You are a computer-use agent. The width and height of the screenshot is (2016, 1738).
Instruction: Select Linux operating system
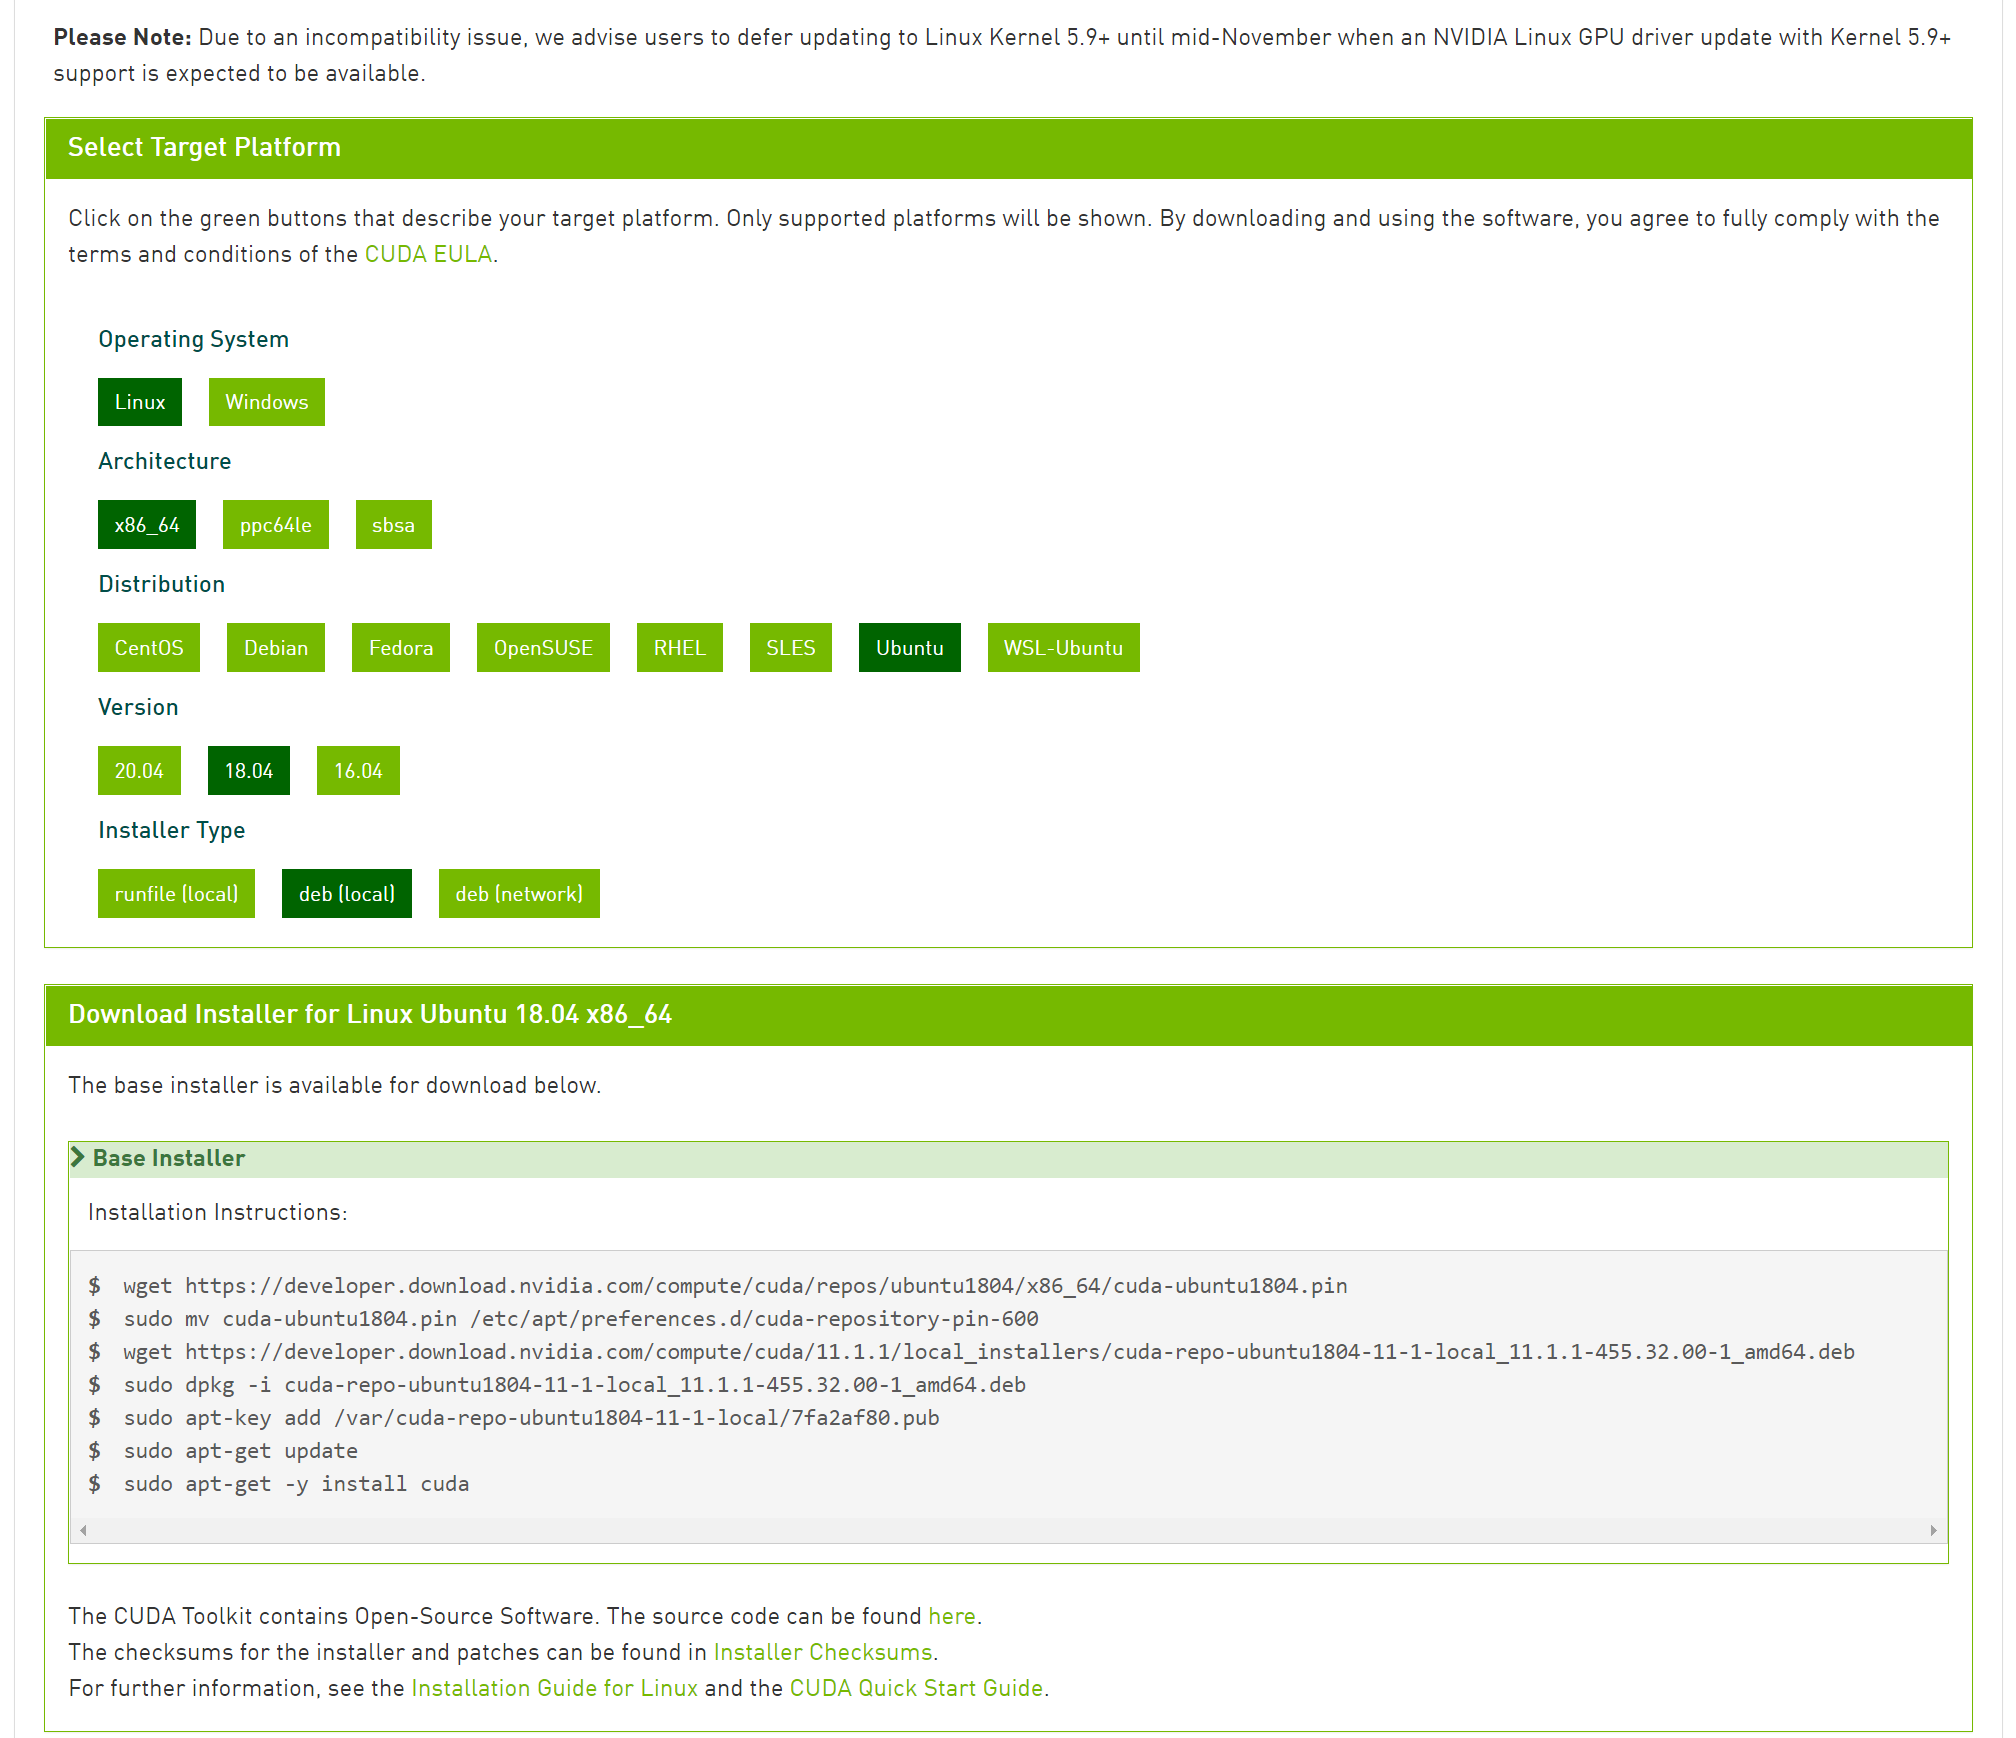click(140, 402)
